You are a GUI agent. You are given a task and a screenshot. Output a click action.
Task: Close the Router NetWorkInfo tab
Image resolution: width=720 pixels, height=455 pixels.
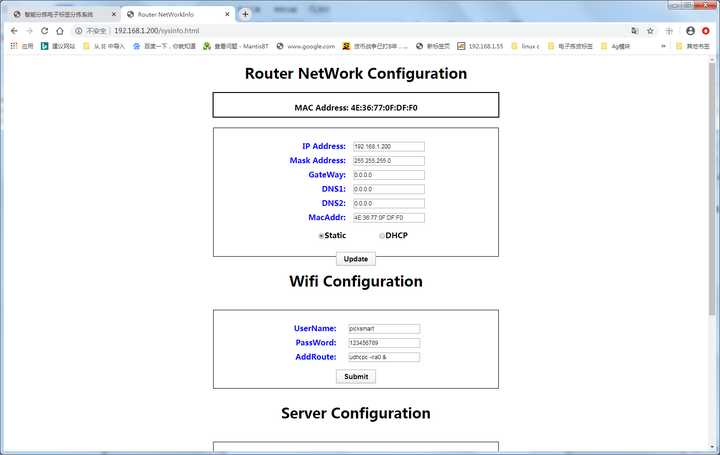227,14
